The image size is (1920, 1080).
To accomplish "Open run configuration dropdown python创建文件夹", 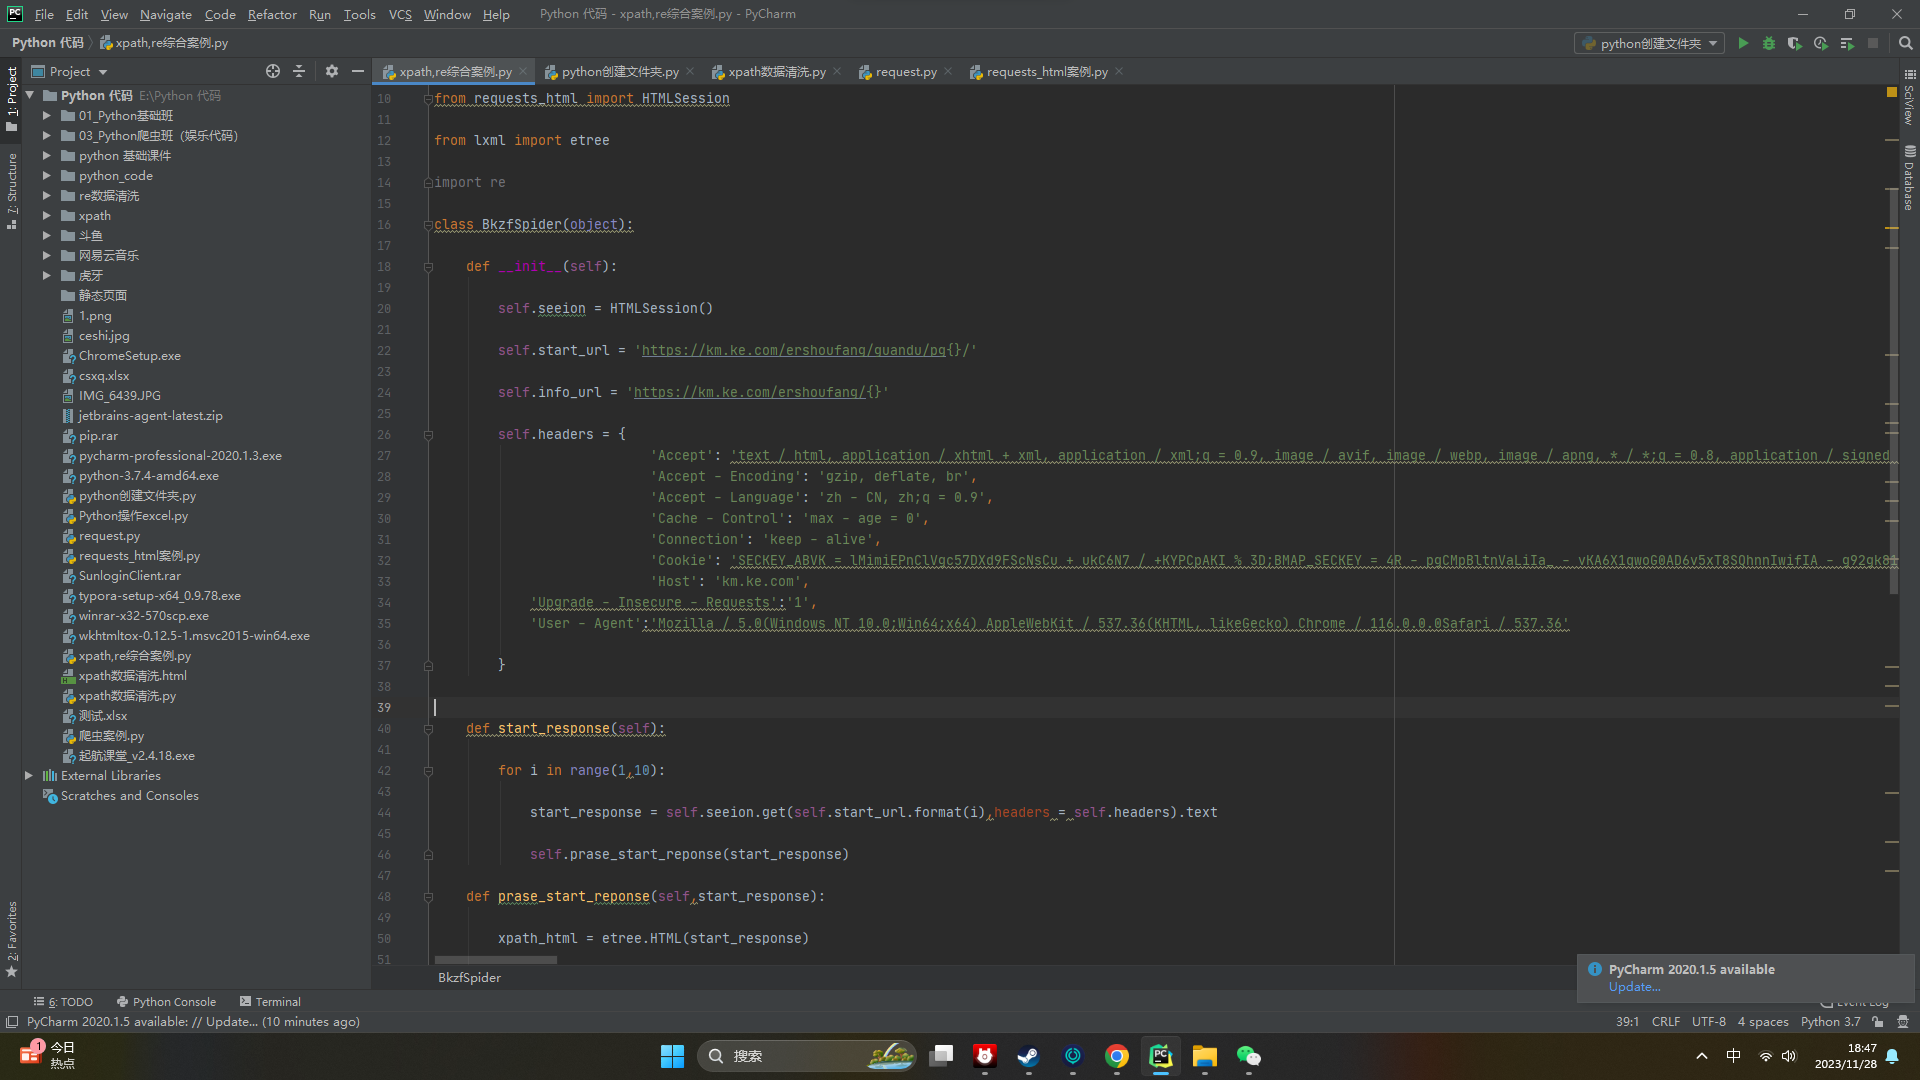I will tap(1650, 43).
